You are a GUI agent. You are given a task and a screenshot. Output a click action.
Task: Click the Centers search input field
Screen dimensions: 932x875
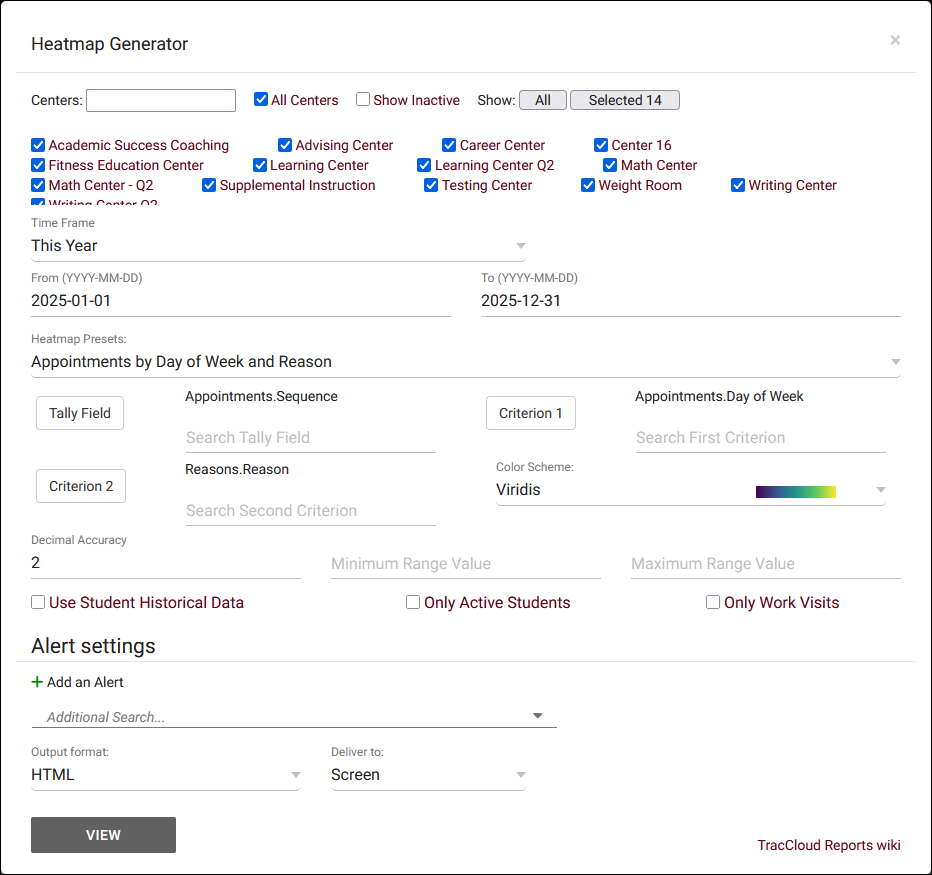(x=161, y=100)
